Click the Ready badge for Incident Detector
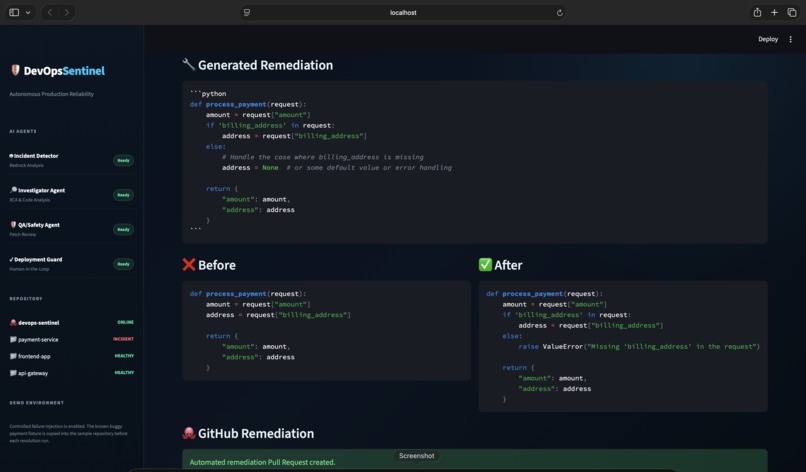The width and height of the screenshot is (806, 472). click(x=123, y=160)
